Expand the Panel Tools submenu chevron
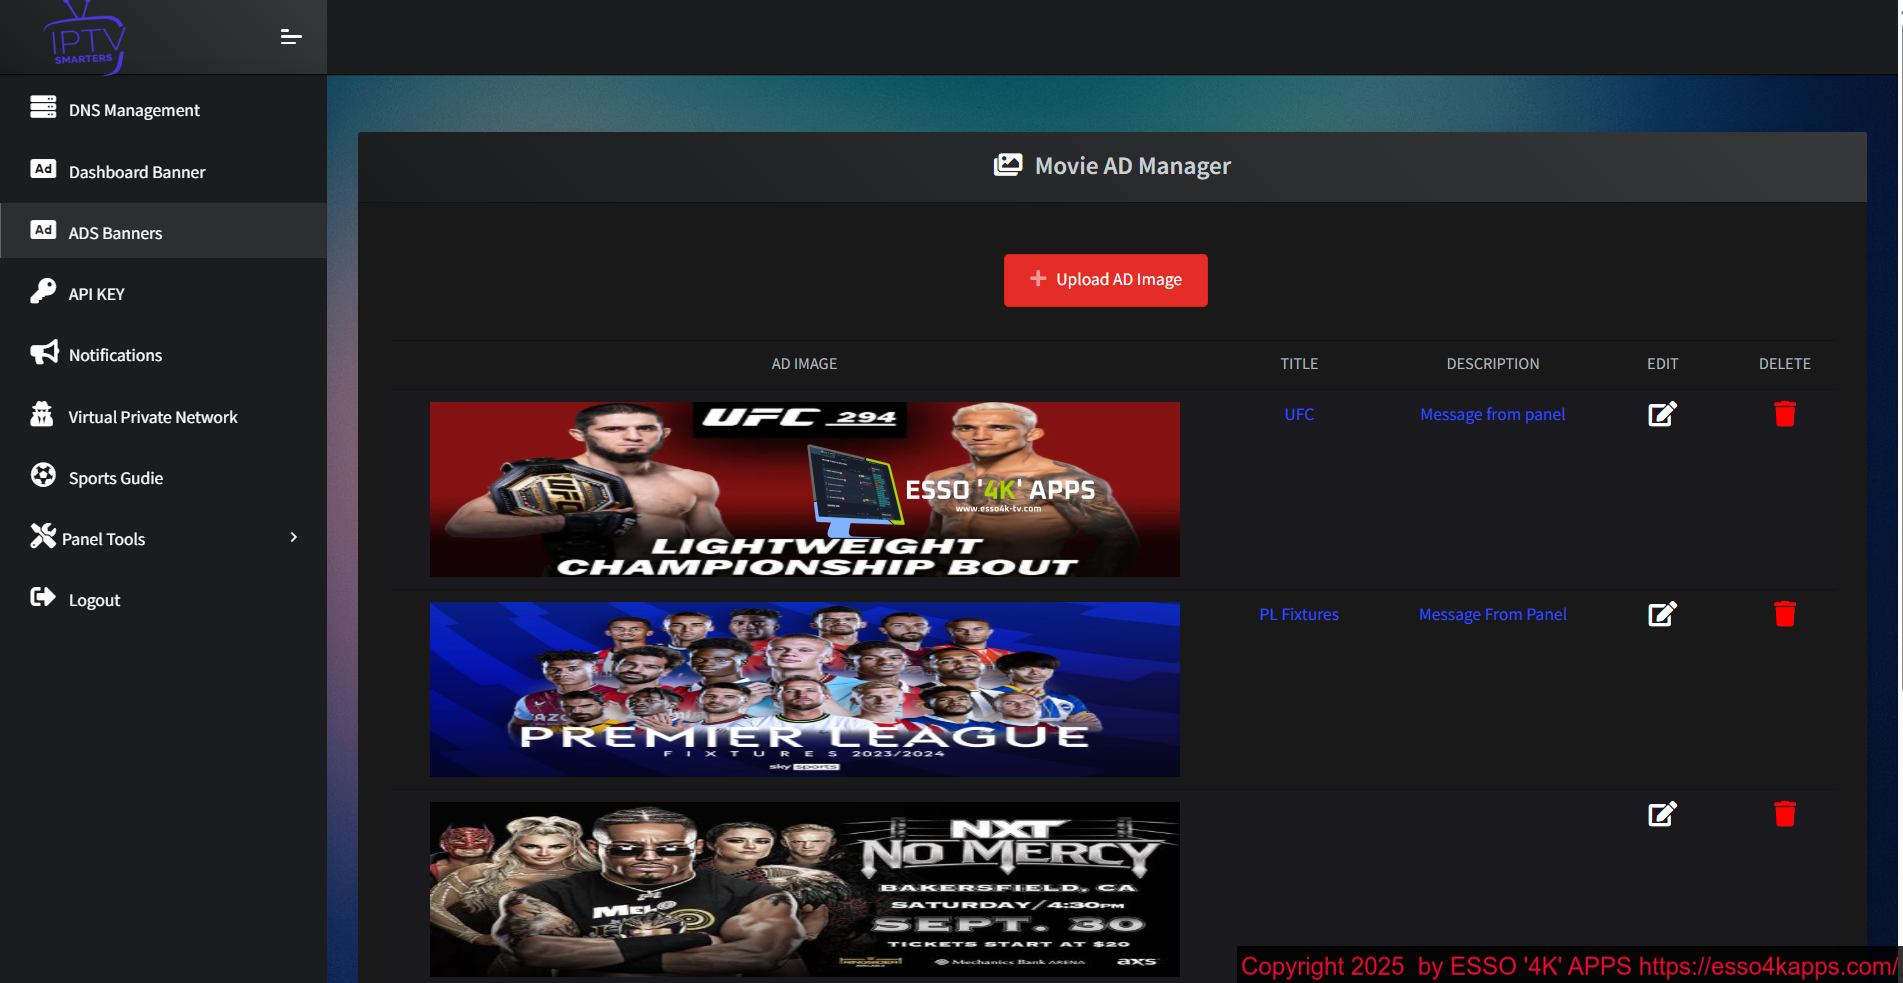Viewport: 1903px width, 983px height. coord(293,537)
